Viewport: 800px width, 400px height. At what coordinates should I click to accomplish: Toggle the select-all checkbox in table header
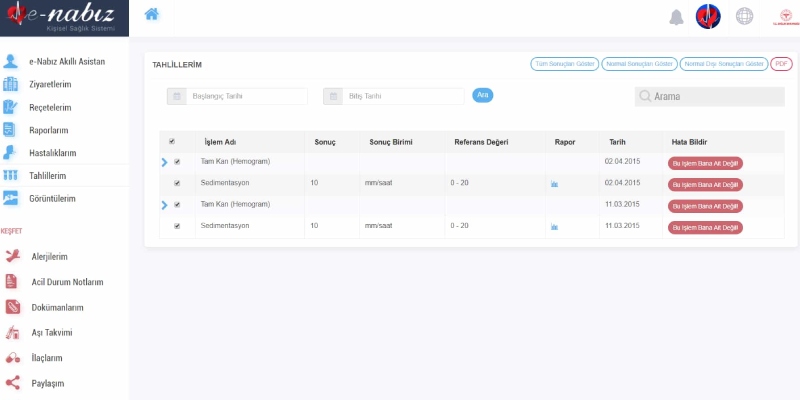click(172, 142)
